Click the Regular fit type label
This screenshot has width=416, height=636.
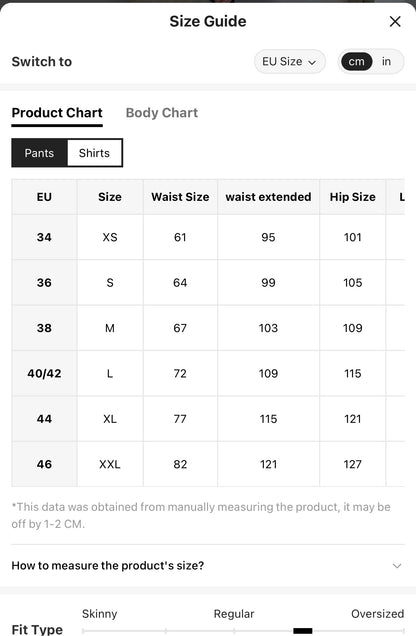click(x=234, y=614)
